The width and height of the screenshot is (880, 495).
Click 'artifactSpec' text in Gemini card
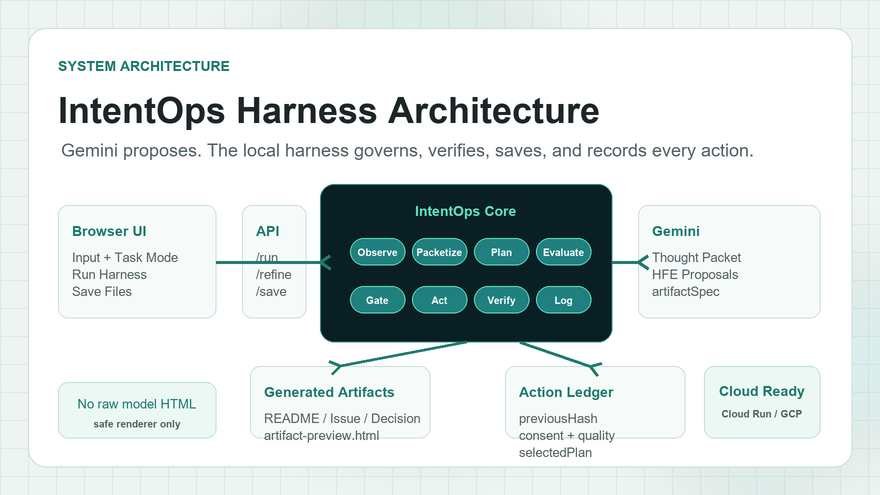685,291
